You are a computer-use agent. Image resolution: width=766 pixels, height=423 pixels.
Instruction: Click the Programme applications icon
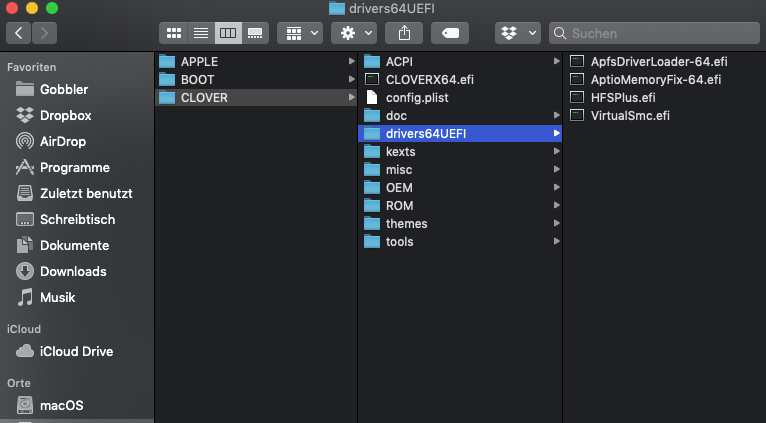tap(25, 168)
